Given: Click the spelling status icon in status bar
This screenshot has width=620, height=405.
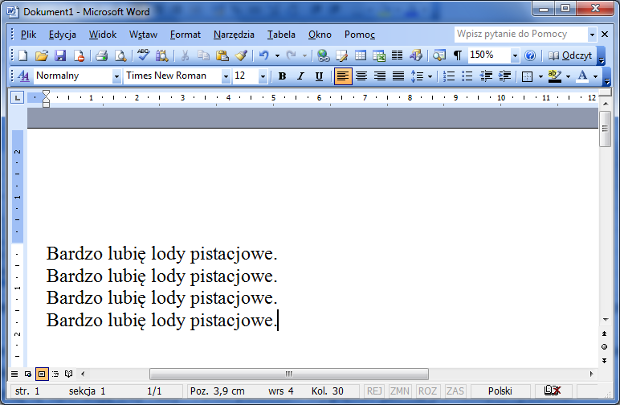Looking at the screenshot, I should (x=552, y=391).
